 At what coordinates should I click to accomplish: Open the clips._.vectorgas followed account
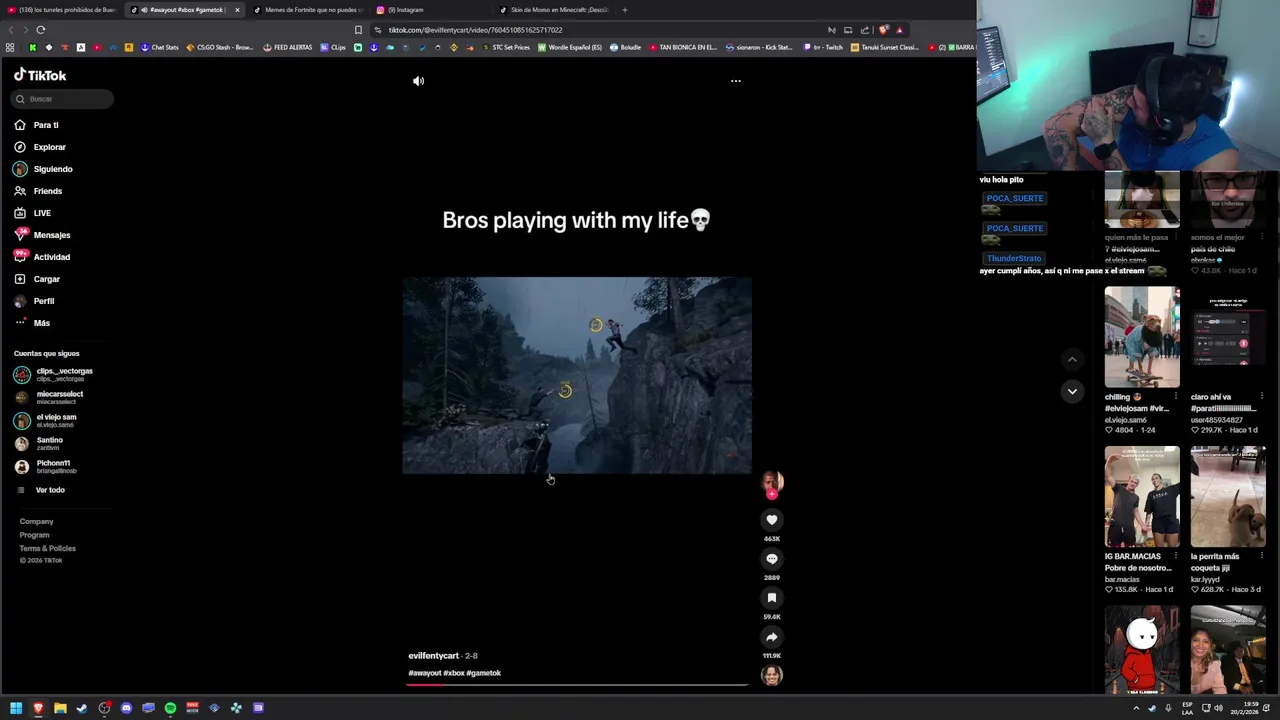point(62,375)
